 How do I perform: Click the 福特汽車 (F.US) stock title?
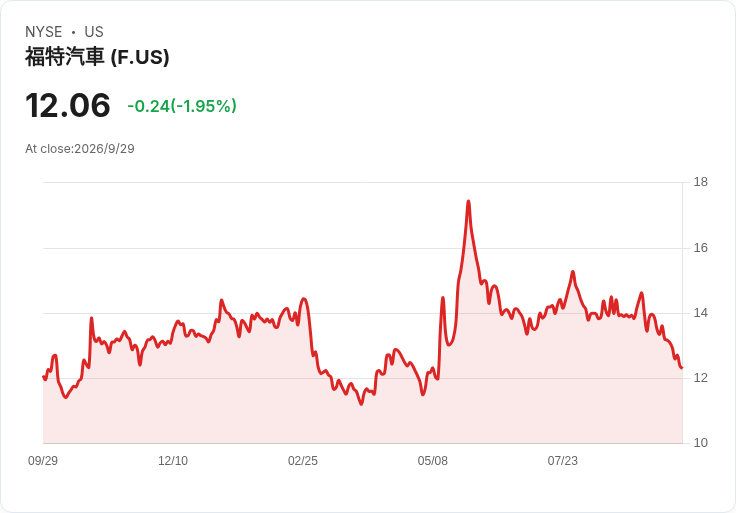point(97,57)
